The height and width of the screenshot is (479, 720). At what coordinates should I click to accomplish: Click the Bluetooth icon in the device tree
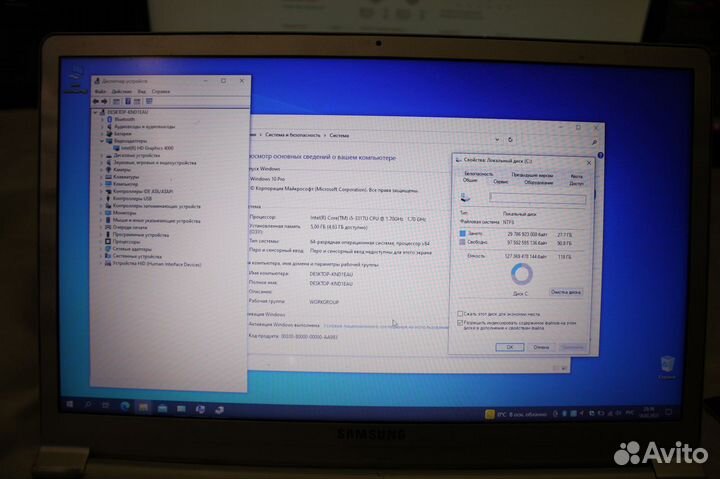110,119
